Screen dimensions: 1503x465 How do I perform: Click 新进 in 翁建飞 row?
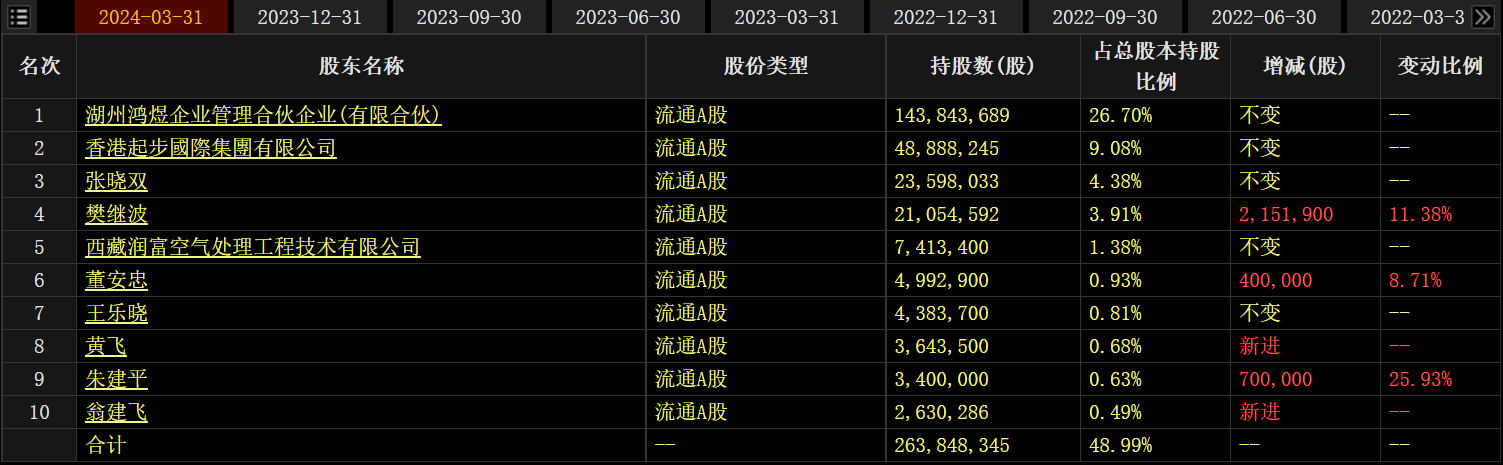(x=1260, y=412)
